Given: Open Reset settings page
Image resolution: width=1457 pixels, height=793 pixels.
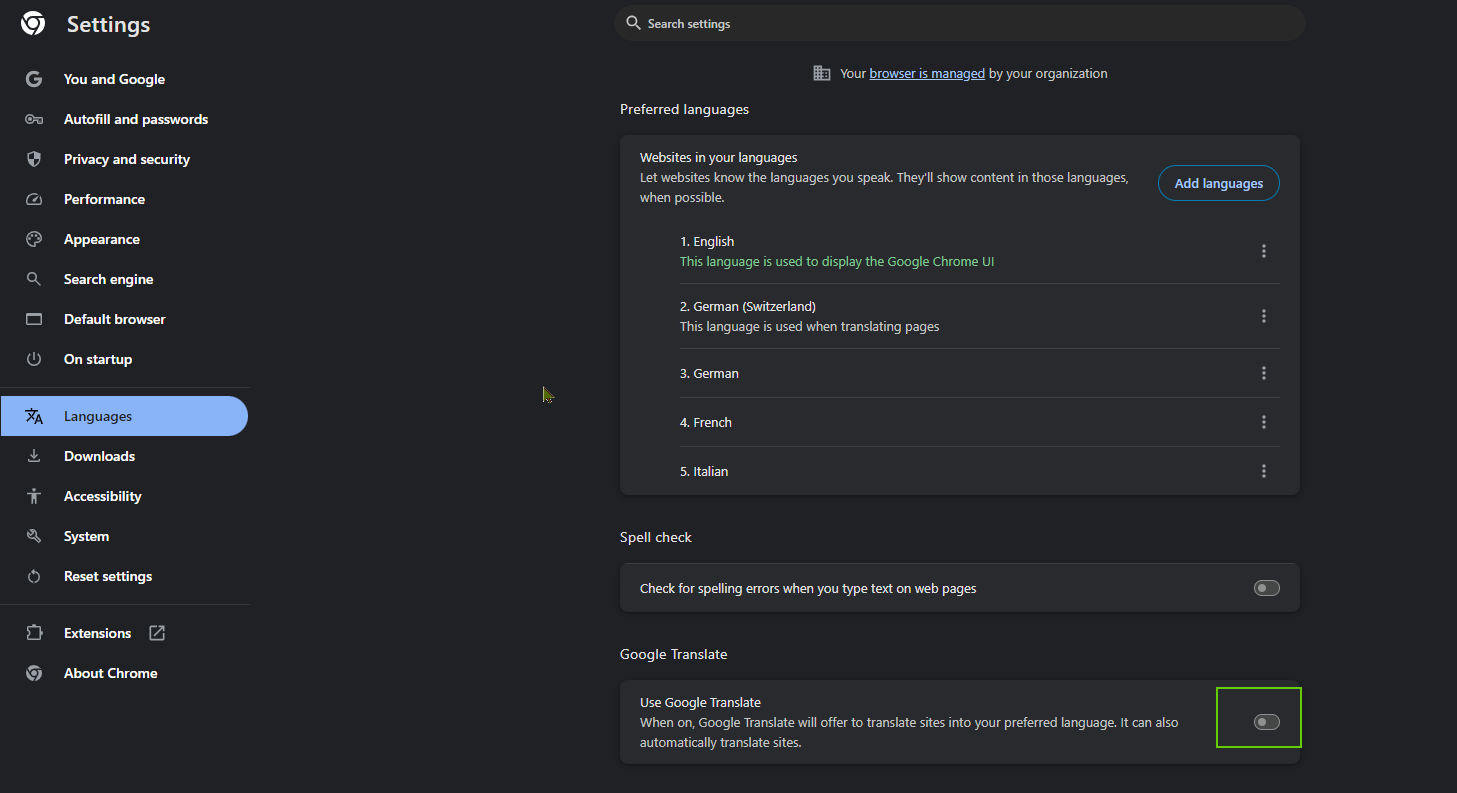Looking at the screenshot, I should pyautogui.click(x=124, y=576).
